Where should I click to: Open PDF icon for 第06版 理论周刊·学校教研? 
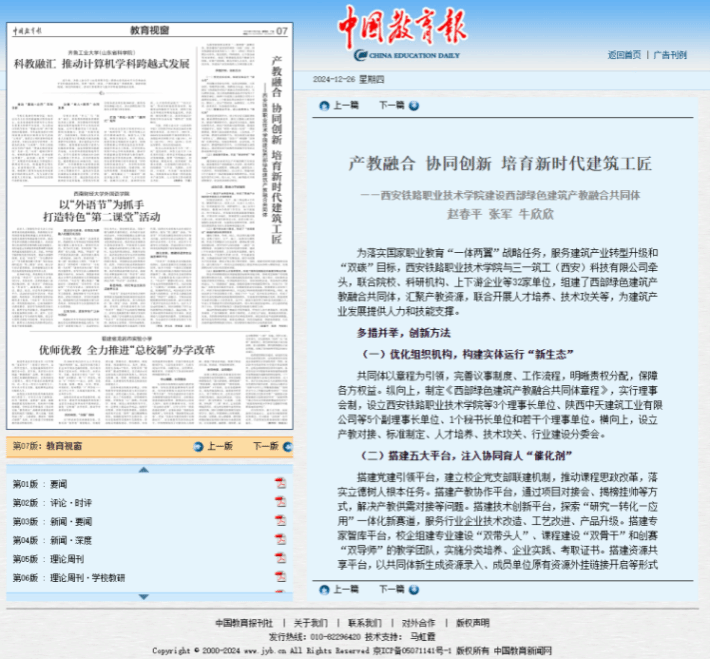tap(280, 577)
